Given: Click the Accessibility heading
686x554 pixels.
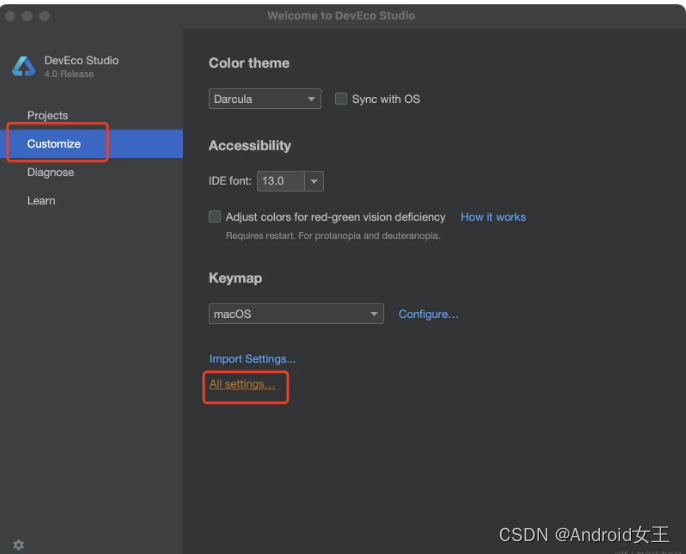Looking at the screenshot, I should 250,145.
